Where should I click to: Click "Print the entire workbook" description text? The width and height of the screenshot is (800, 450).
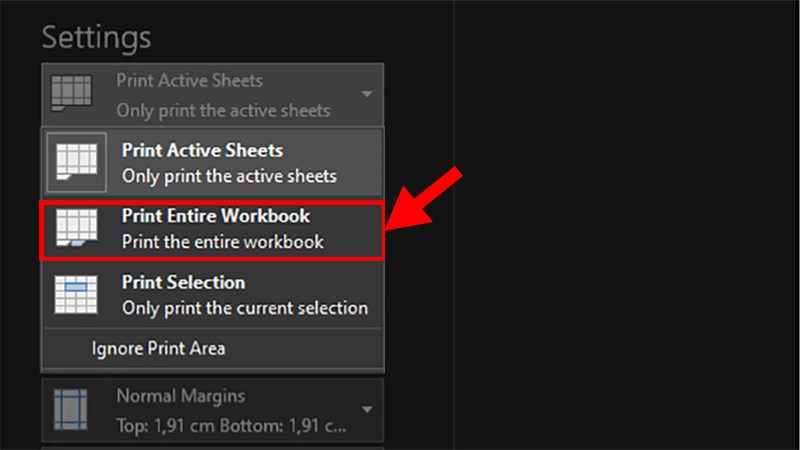pos(222,242)
